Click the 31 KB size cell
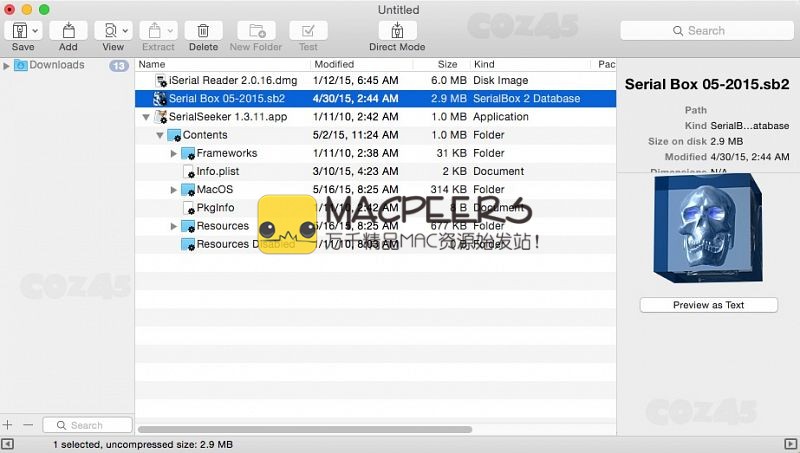 pos(452,153)
